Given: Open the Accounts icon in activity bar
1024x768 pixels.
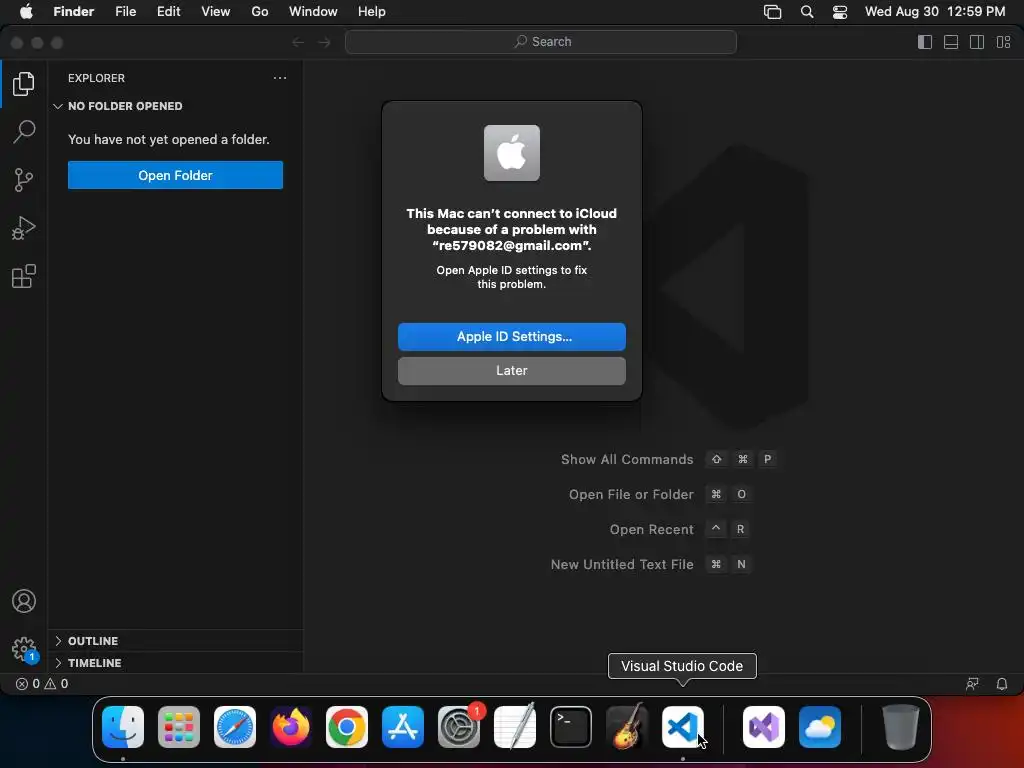Looking at the screenshot, I should [x=24, y=601].
